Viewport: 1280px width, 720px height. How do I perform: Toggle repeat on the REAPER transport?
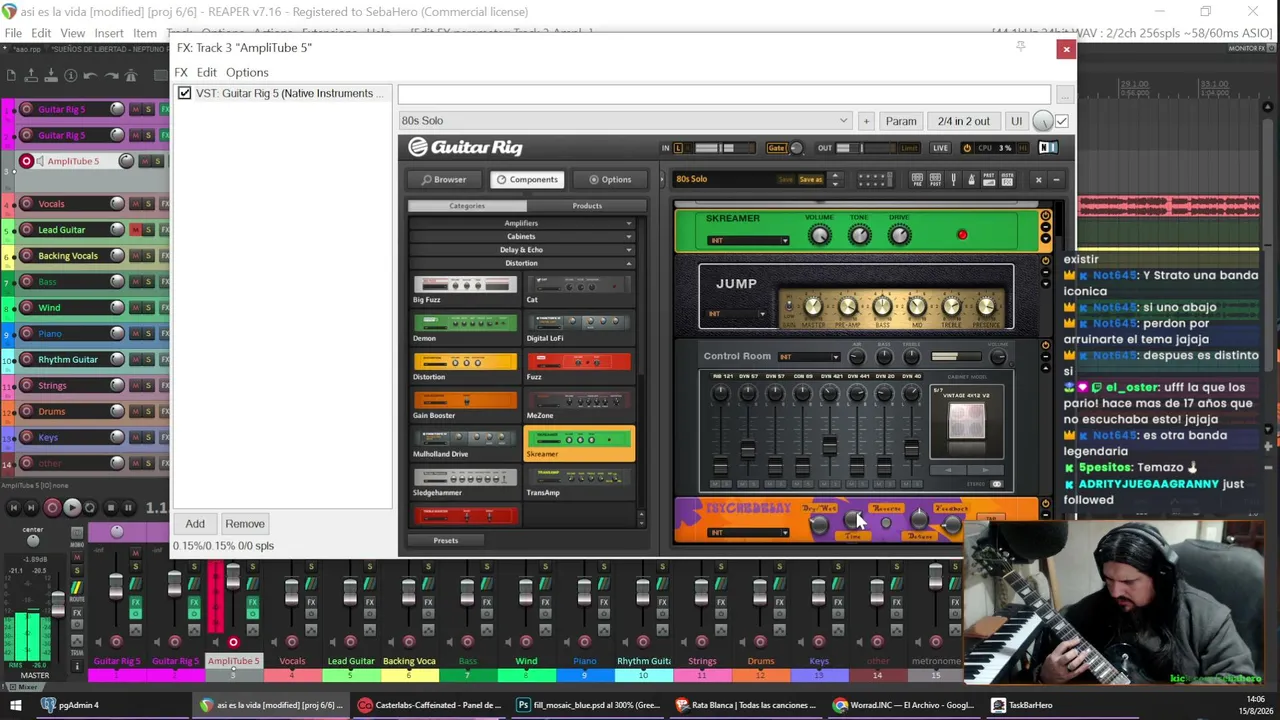click(91, 508)
